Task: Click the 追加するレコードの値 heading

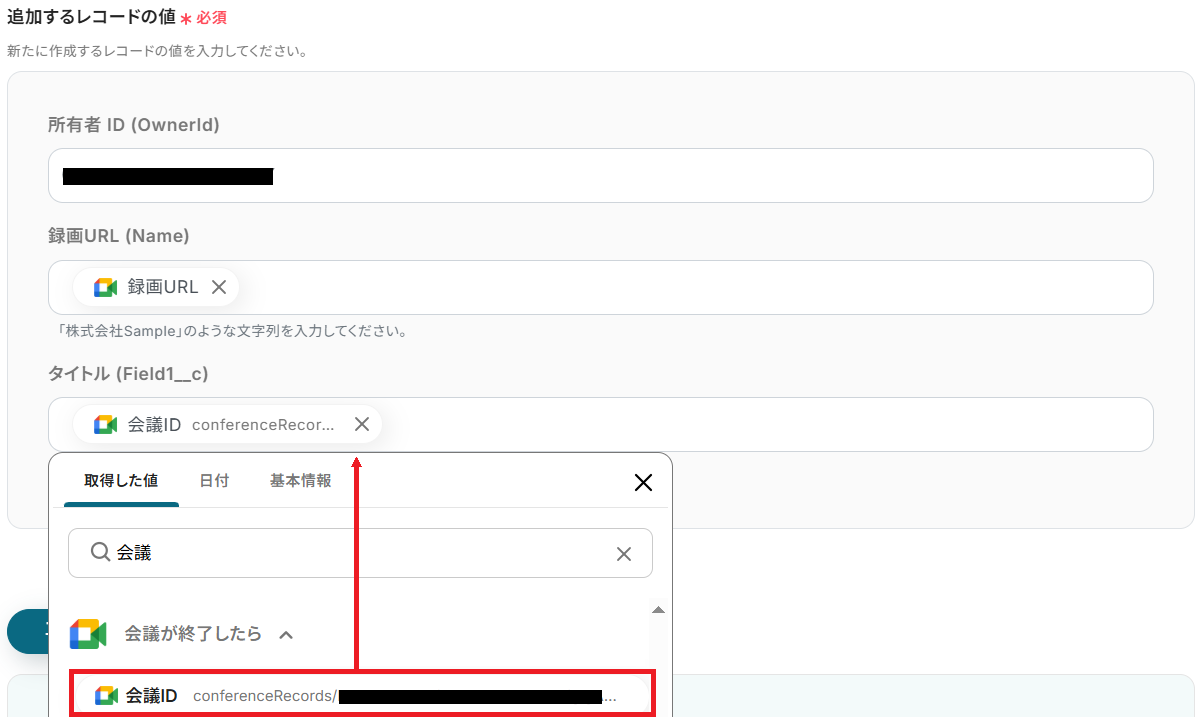Action: [91, 16]
